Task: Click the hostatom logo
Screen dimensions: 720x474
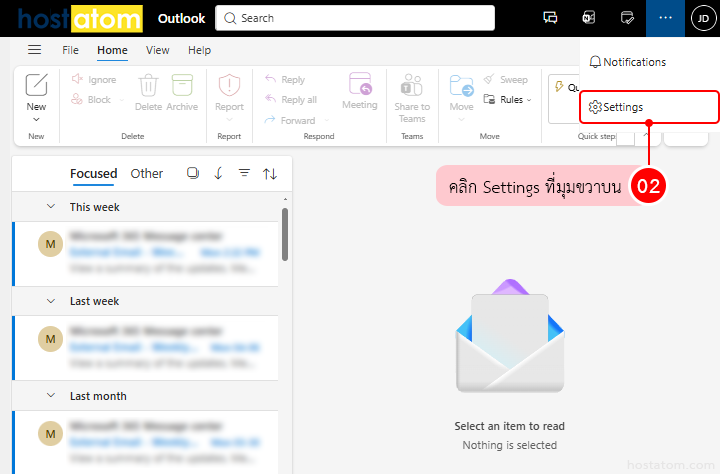Action: [80, 19]
